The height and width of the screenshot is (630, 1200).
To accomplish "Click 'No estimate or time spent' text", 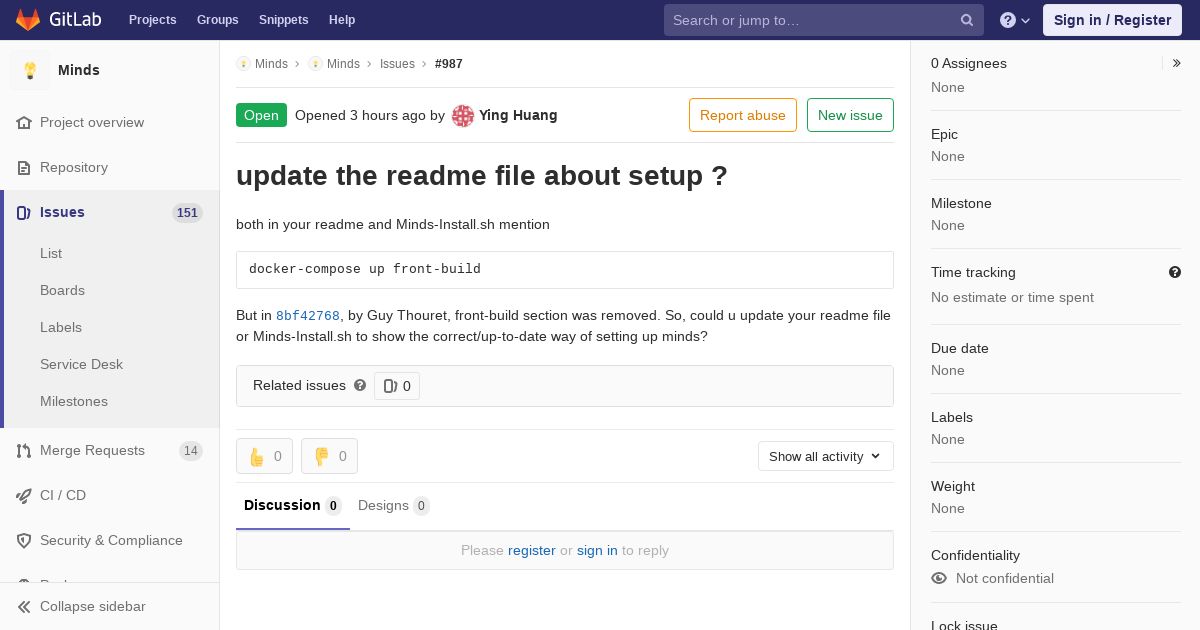I will point(1012,298).
